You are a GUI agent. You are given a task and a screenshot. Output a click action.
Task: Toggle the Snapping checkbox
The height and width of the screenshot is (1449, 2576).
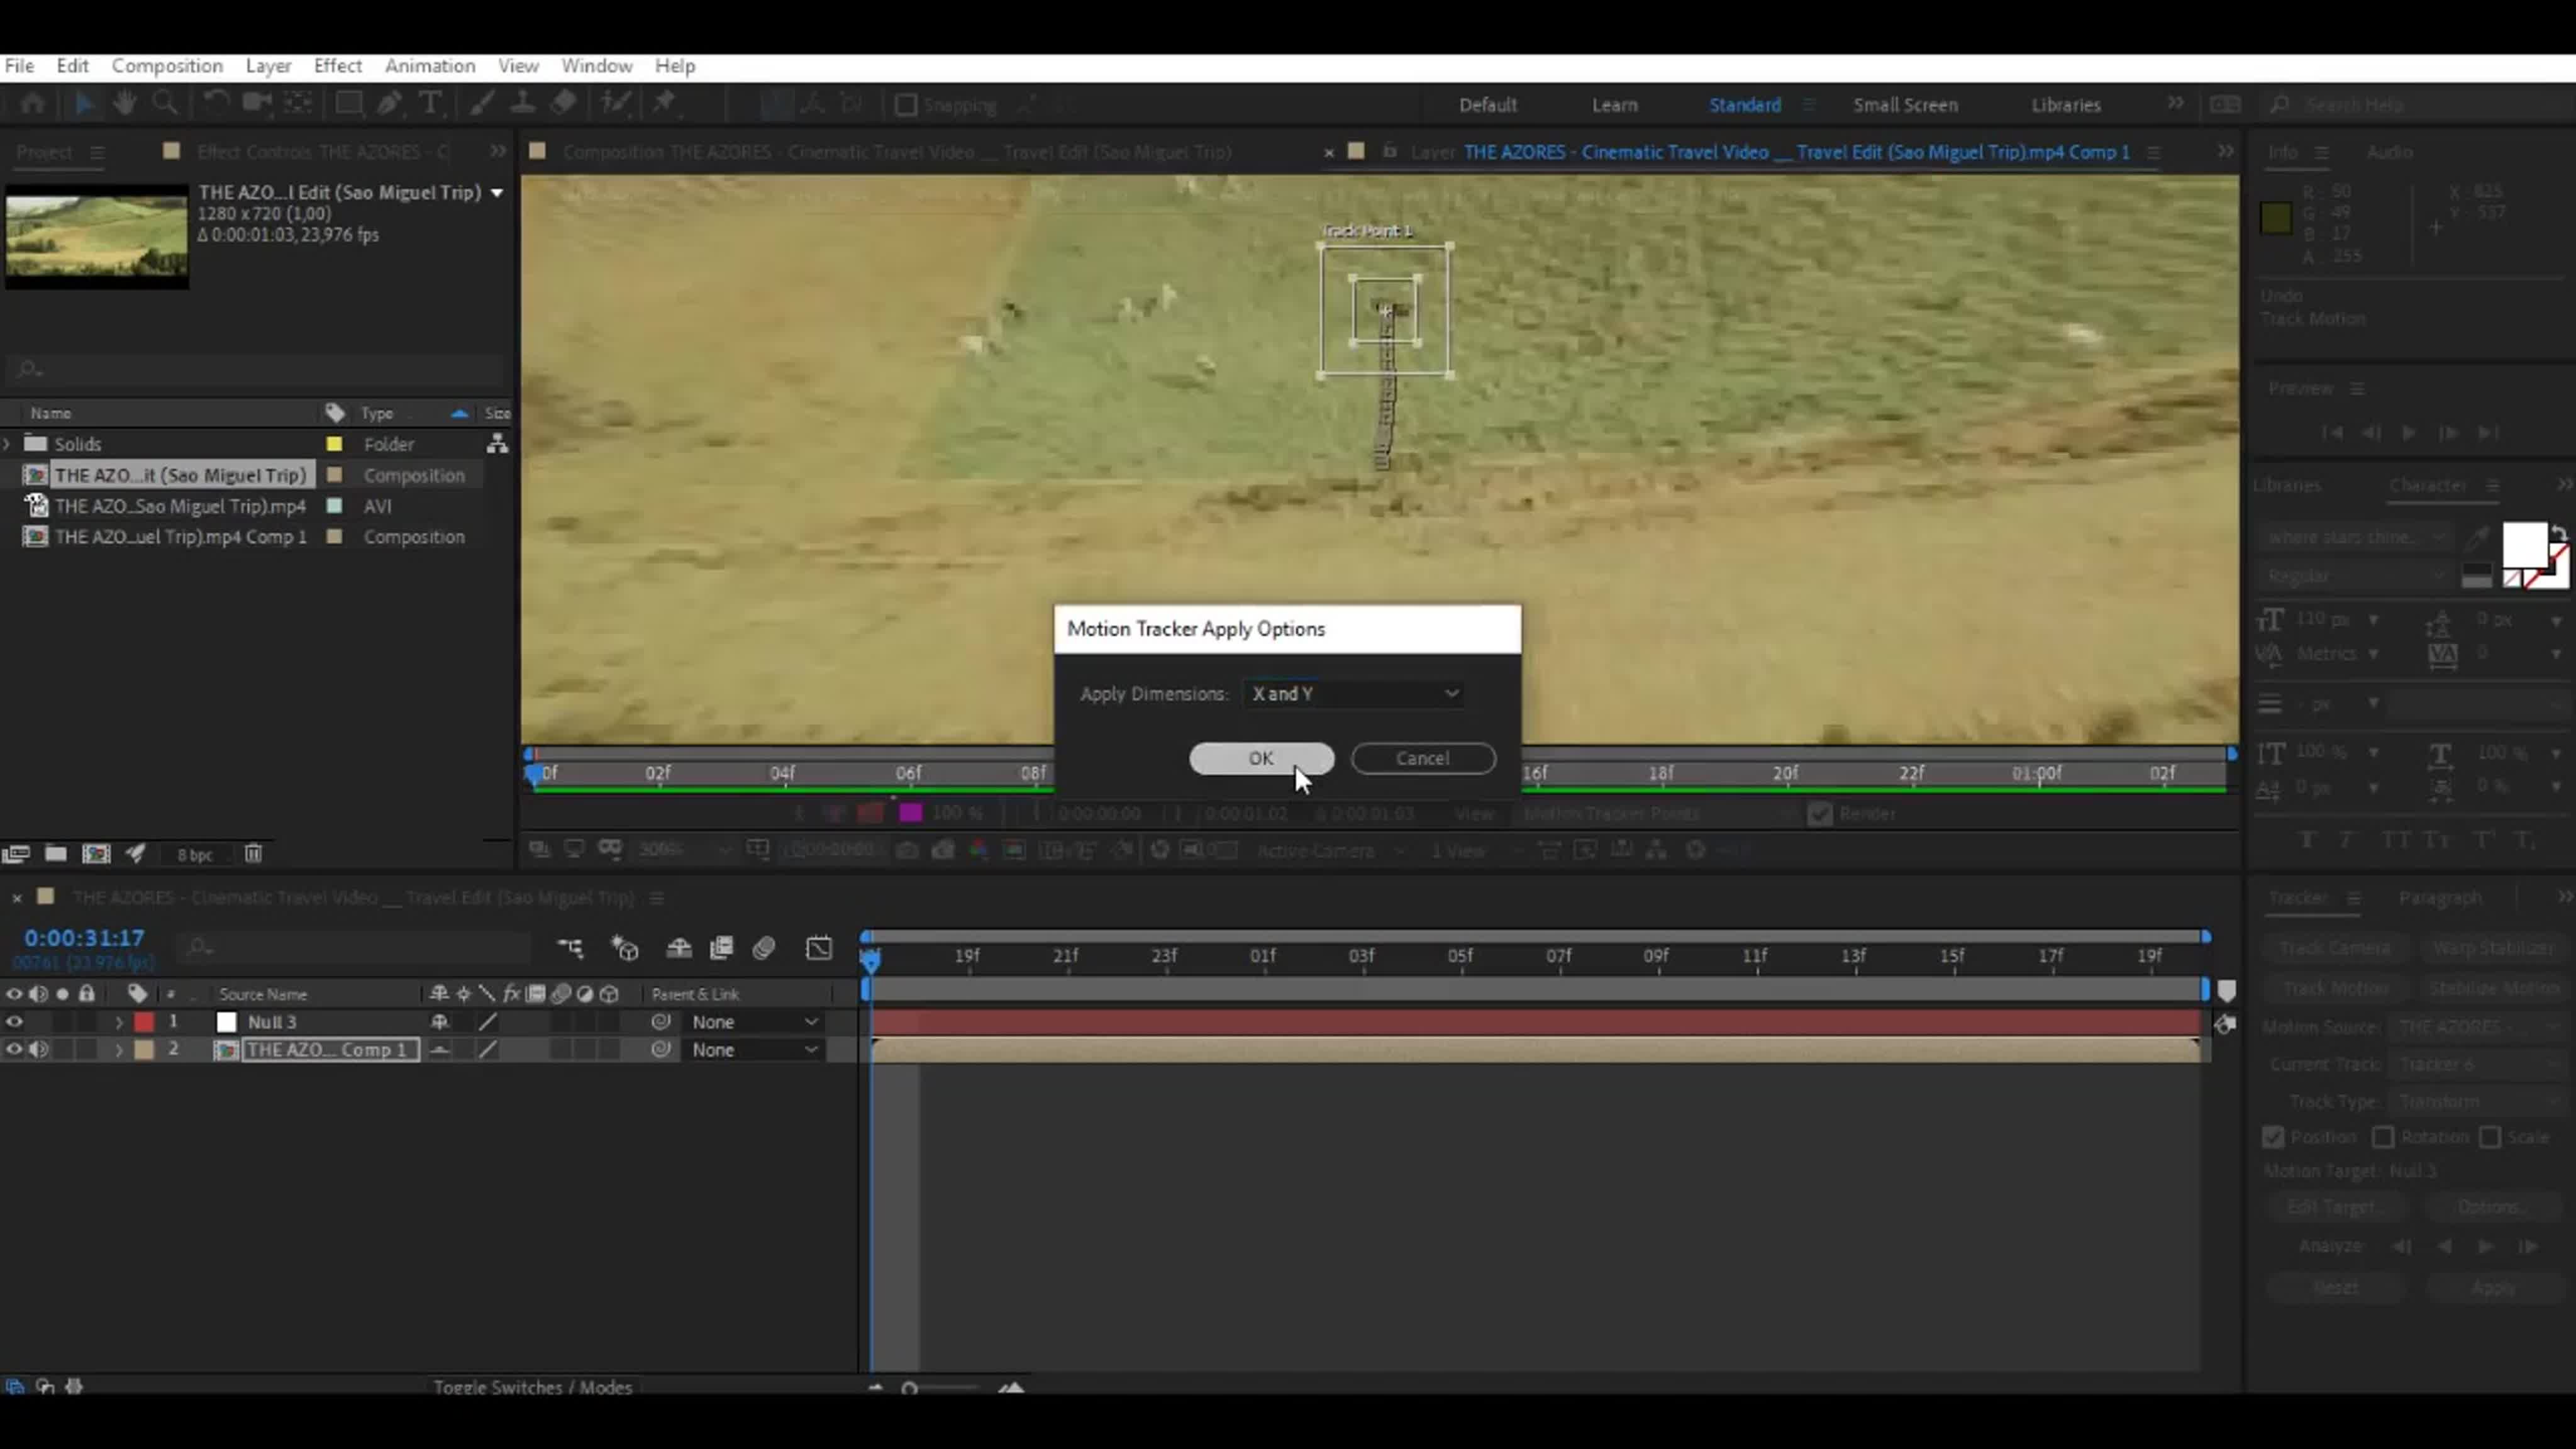point(906,105)
